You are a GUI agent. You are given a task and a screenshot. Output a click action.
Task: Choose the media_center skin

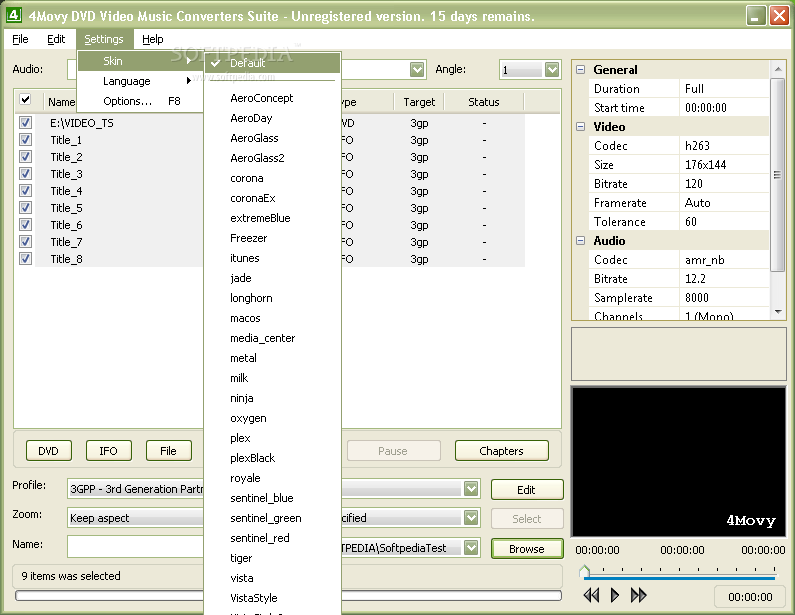tap(263, 338)
